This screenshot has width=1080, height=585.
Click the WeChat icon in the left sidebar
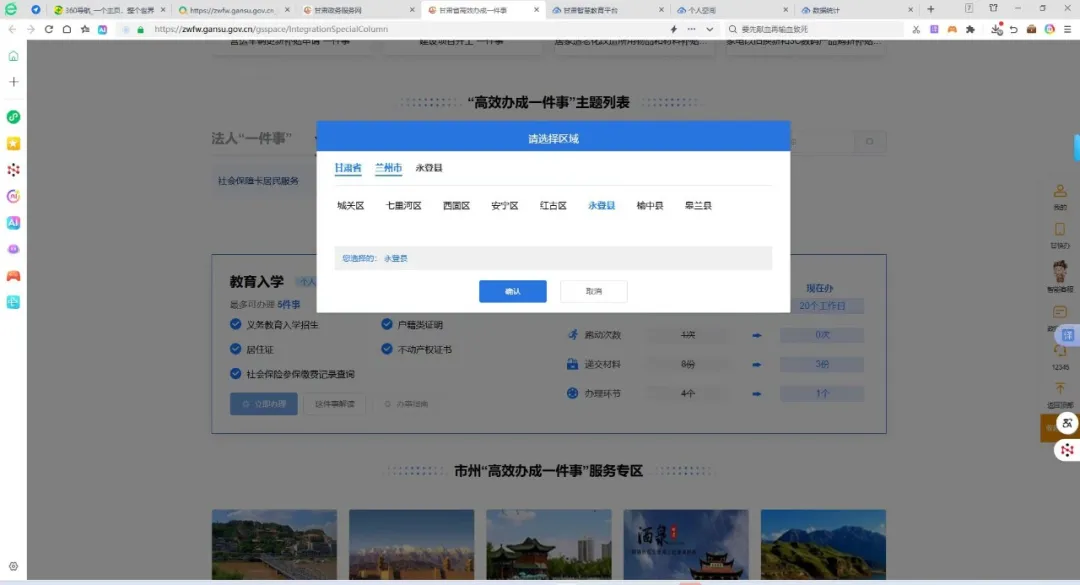pos(13,117)
